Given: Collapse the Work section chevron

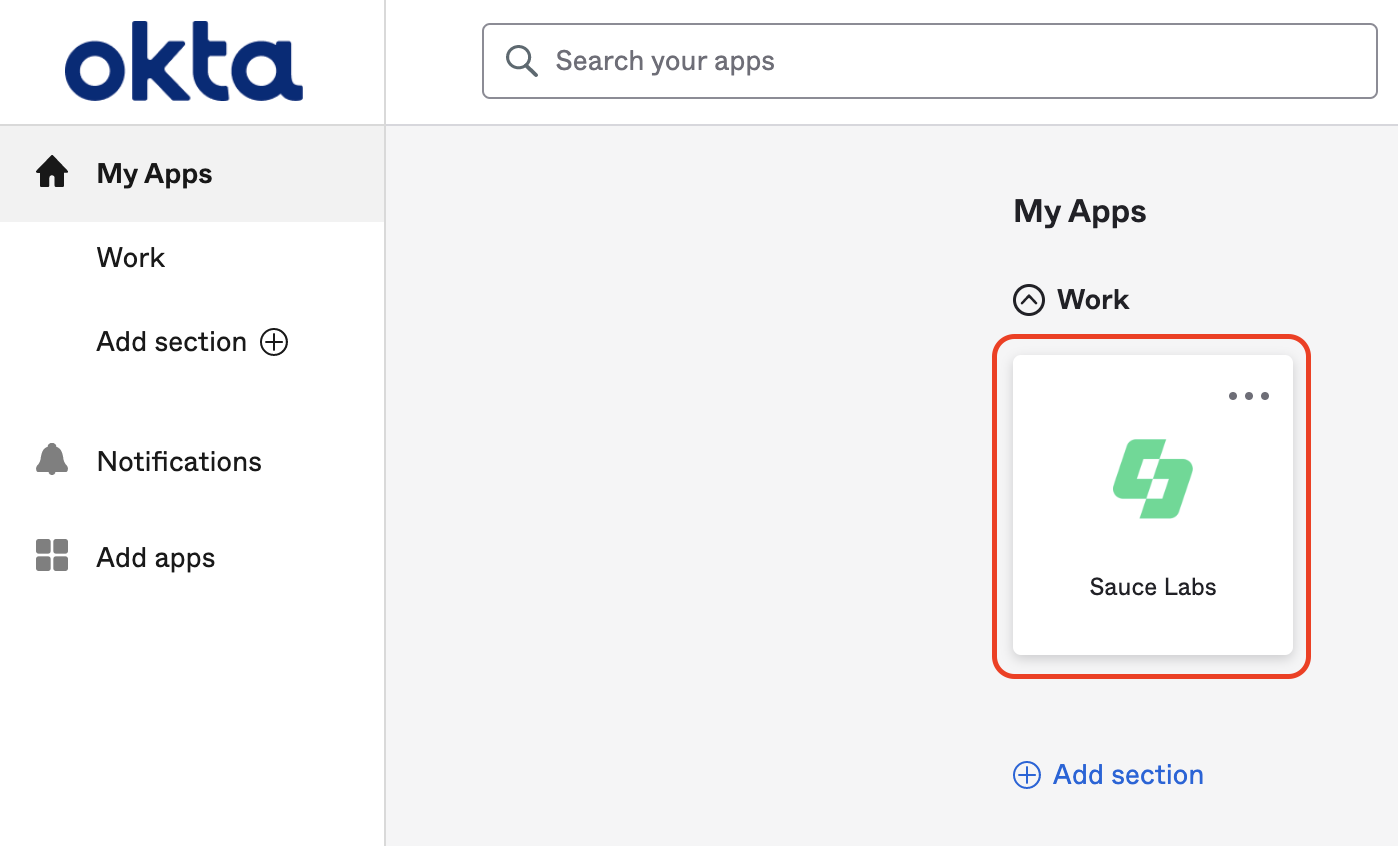Looking at the screenshot, I should click(1029, 299).
